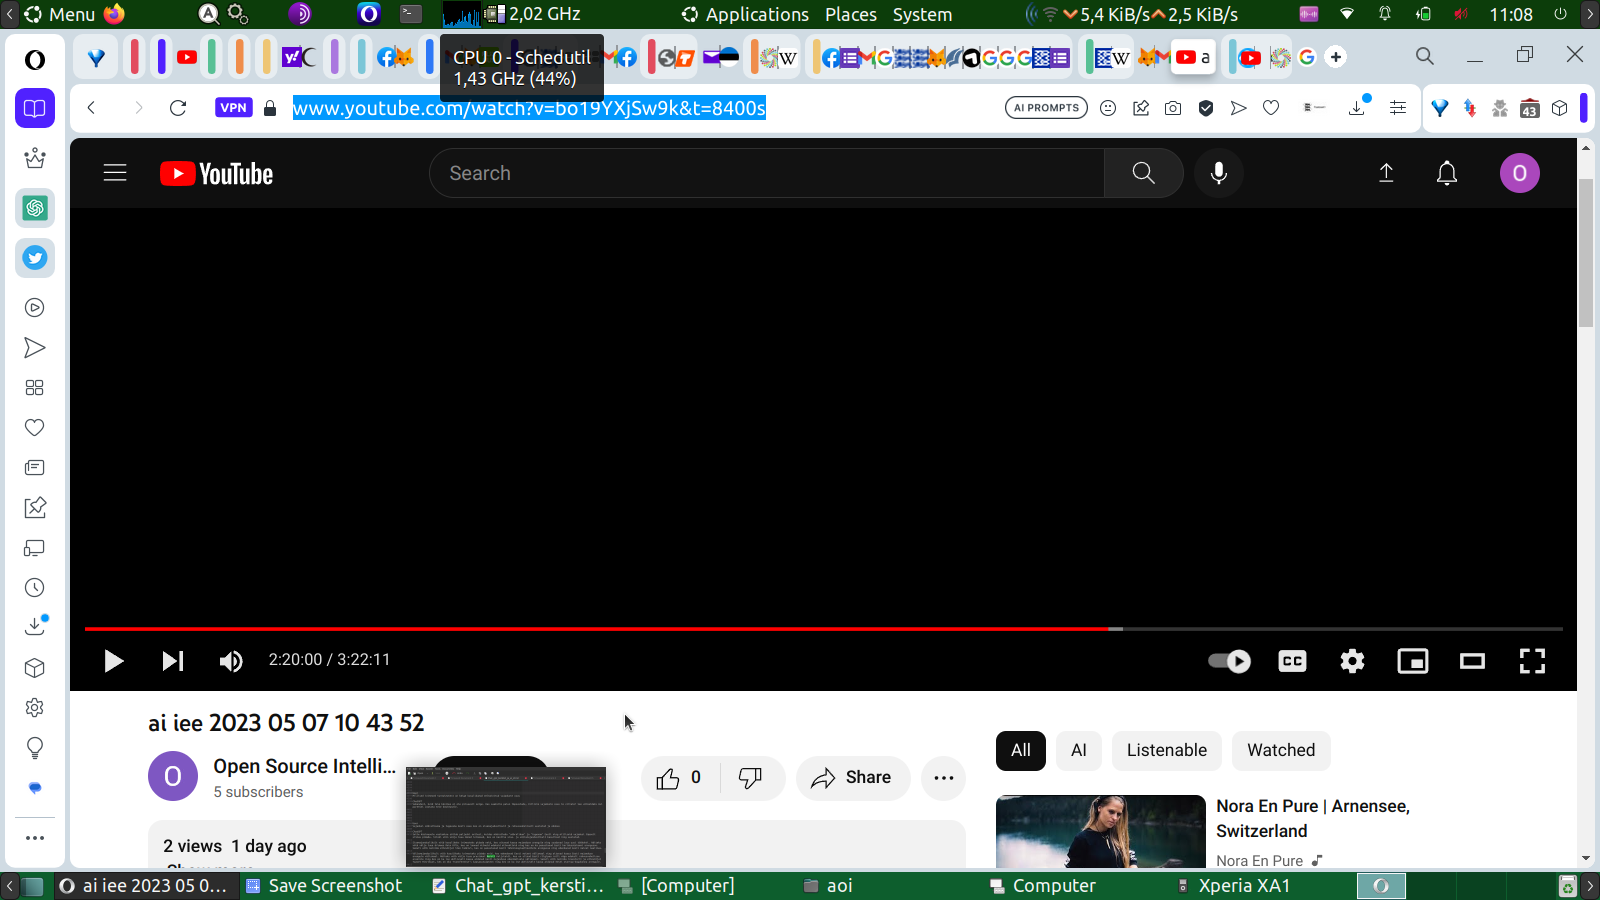This screenshot has height=900, width=1600.
Task: Click the browser address bar URL
Action: point(529,108)
